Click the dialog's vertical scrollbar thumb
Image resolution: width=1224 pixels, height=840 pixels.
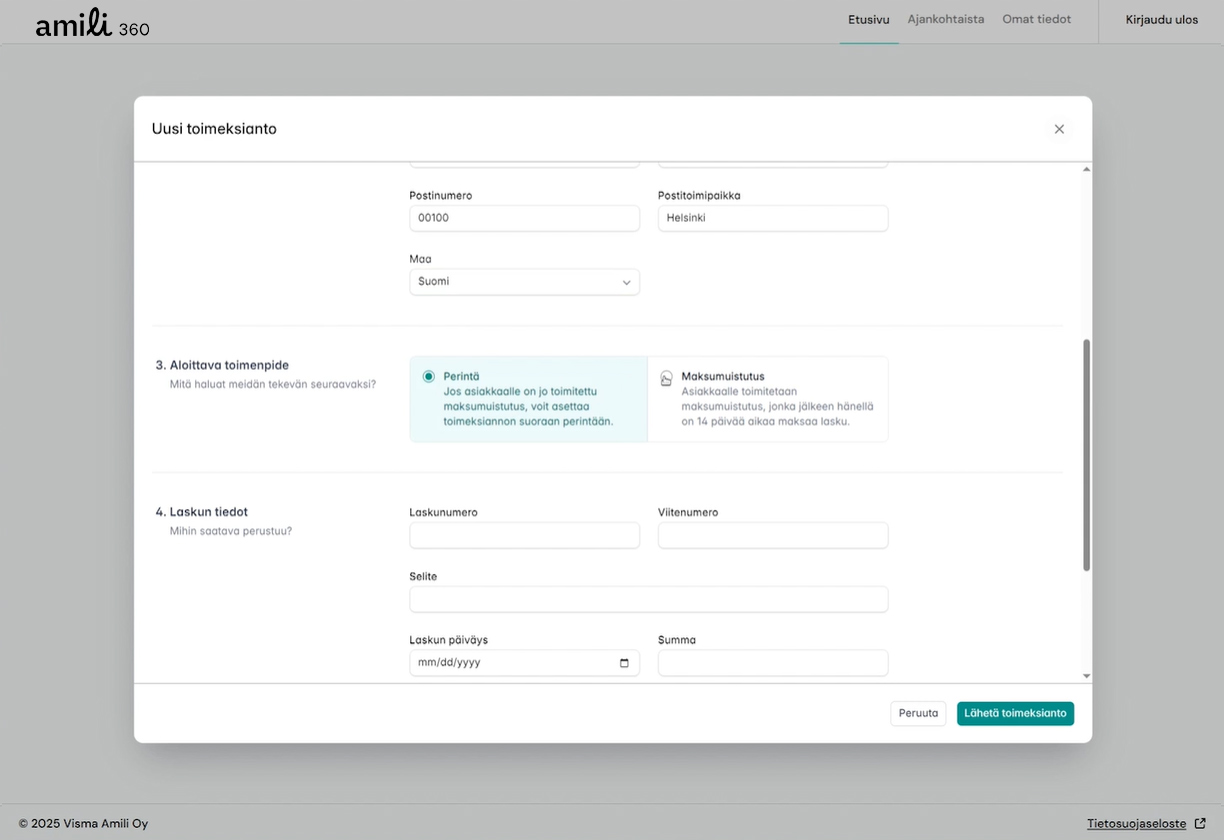pyautogui.click(x=1086, y=455)
